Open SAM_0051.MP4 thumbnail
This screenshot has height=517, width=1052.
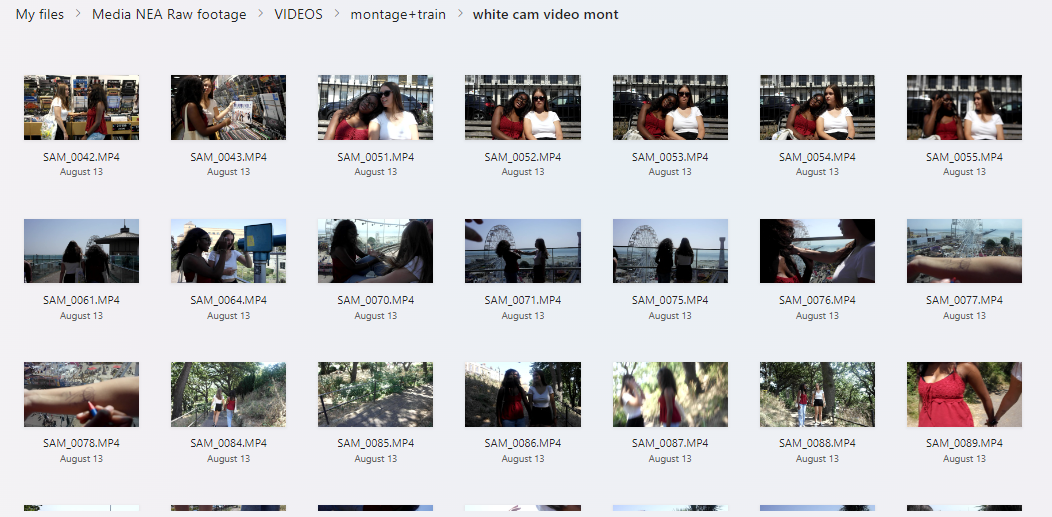pos(375,107)
